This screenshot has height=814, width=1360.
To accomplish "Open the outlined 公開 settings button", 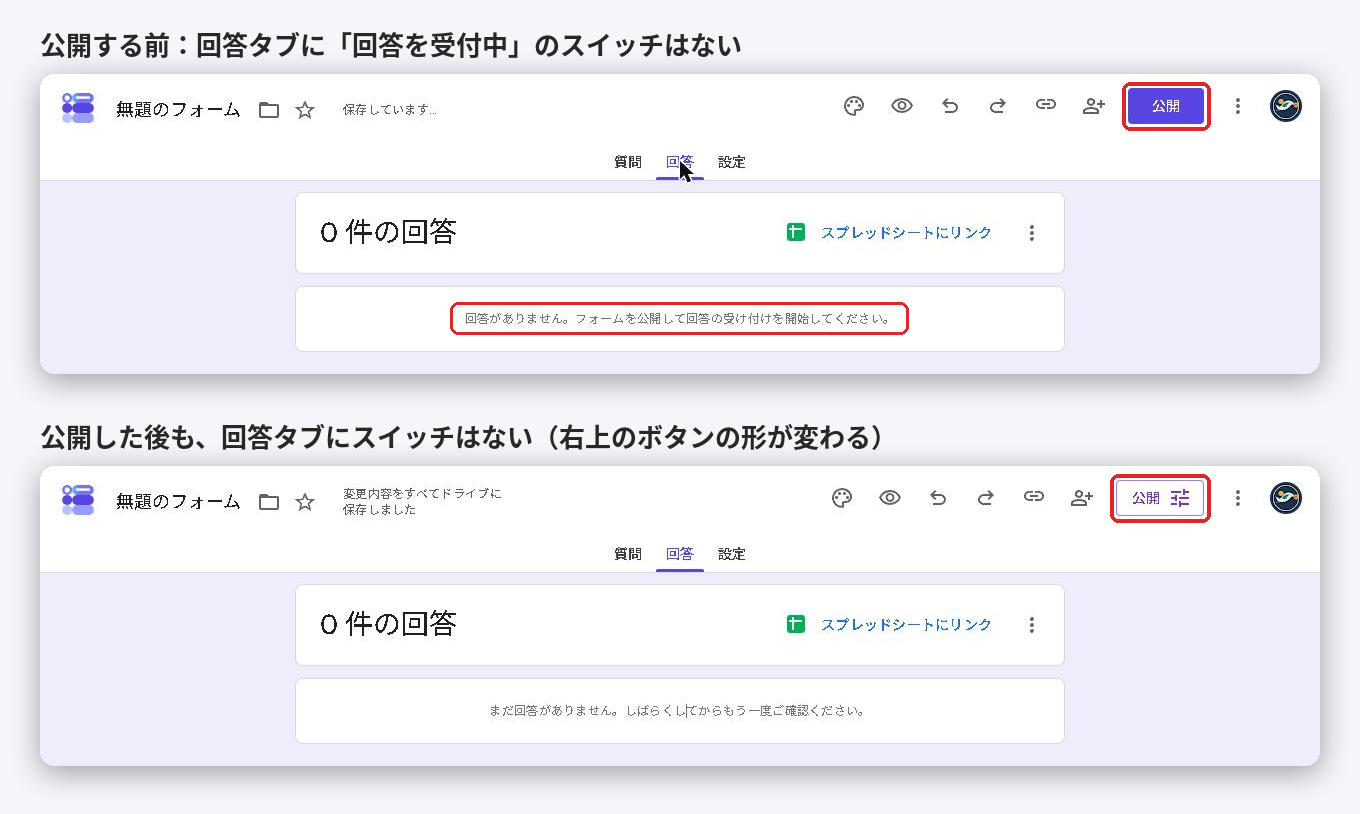I will coord(1160,498).
